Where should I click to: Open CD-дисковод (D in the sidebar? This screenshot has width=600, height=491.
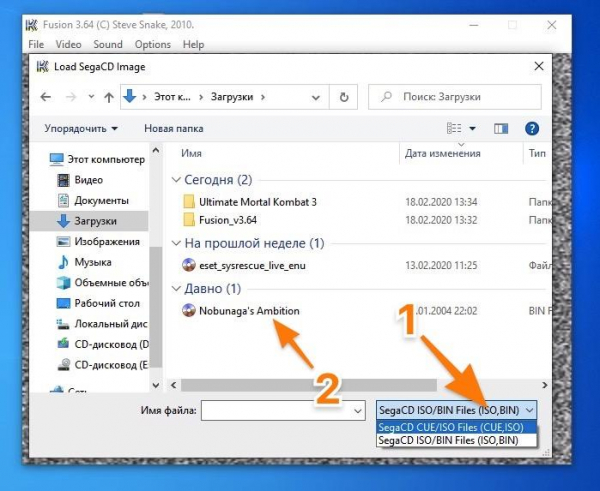pyautogui.click(x=103, y=344)
